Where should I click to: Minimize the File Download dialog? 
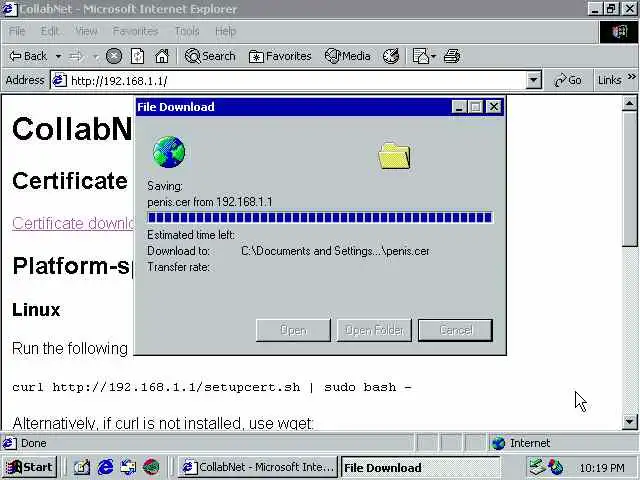point(459,107)
